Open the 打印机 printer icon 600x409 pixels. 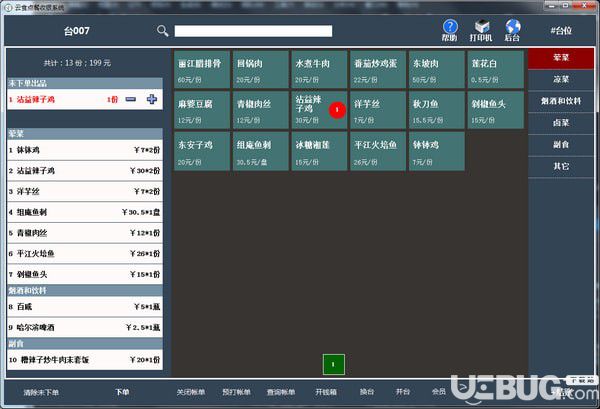point(481,30)
